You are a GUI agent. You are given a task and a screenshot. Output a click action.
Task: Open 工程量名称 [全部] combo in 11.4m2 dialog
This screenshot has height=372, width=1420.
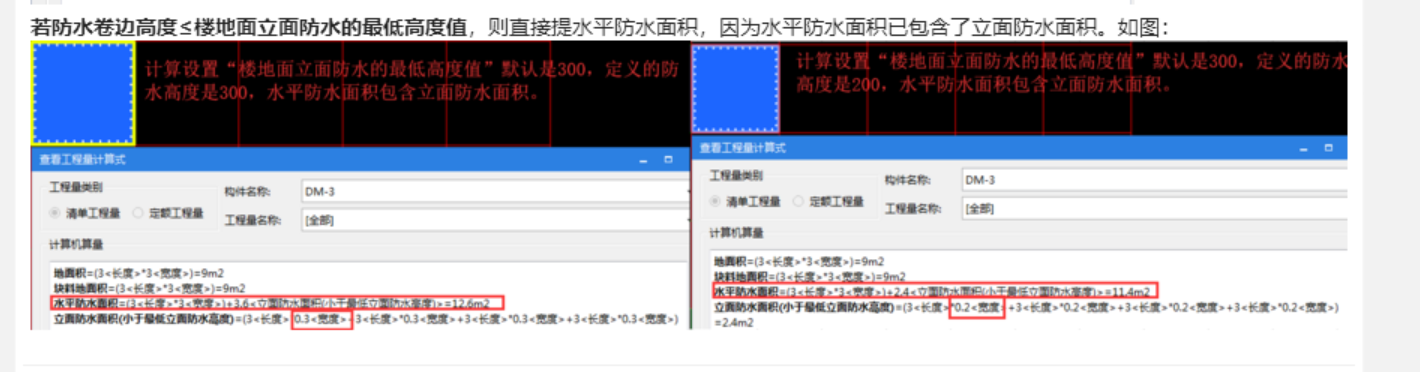click(x=1154, y=208)
